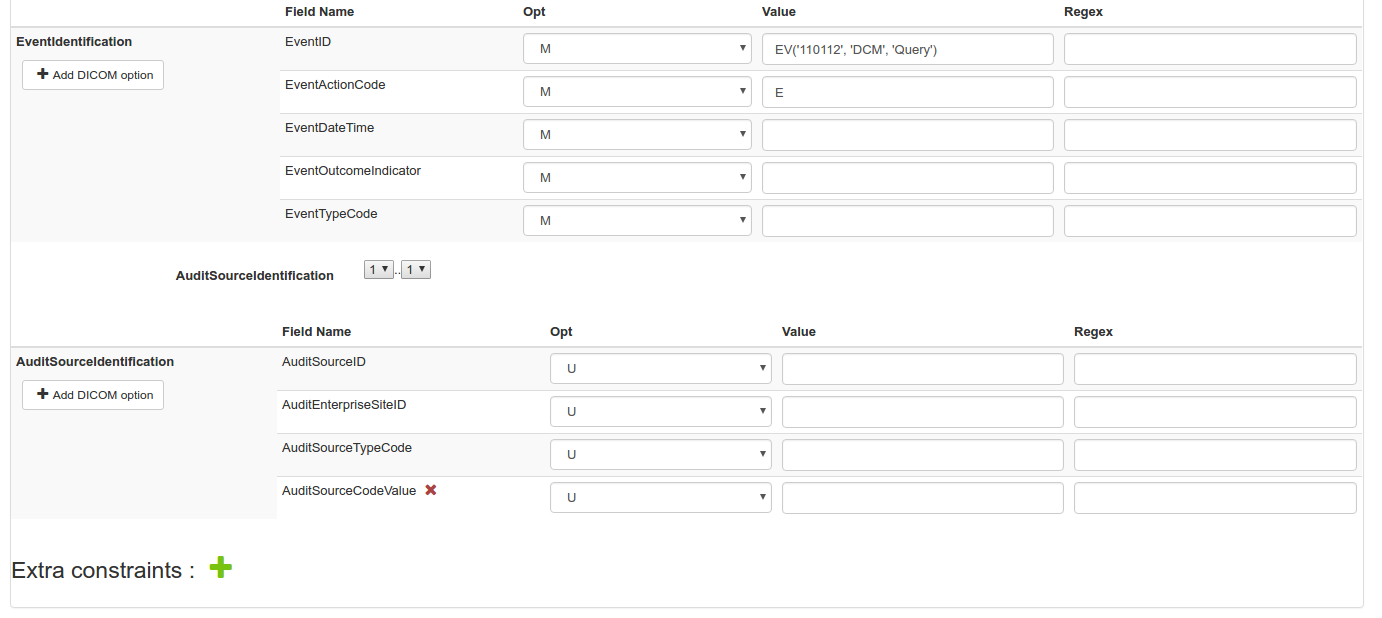Screen dimensions: 1382x618
Task: Open the second multiplicity dropdown near AuditSourceIdentification
Action: click(415, 269)
